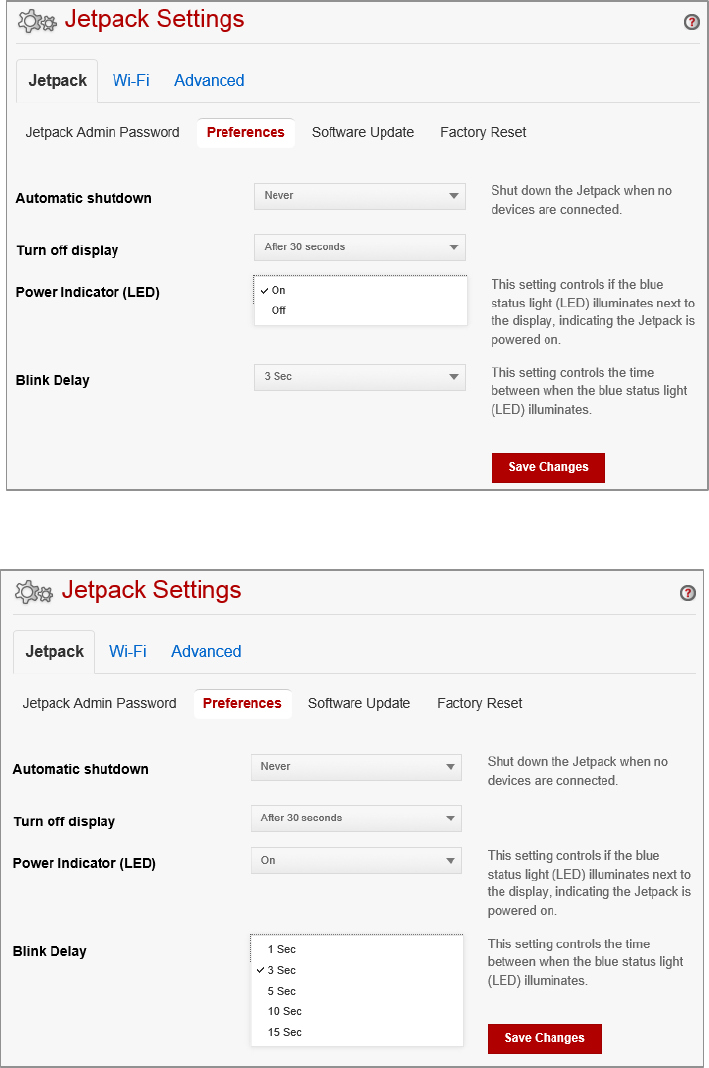The height and width of the screenshot is (1068, 709).
Task: Click the gears icon beside the upper Jetpack Settings title
Action: (37, 22)
